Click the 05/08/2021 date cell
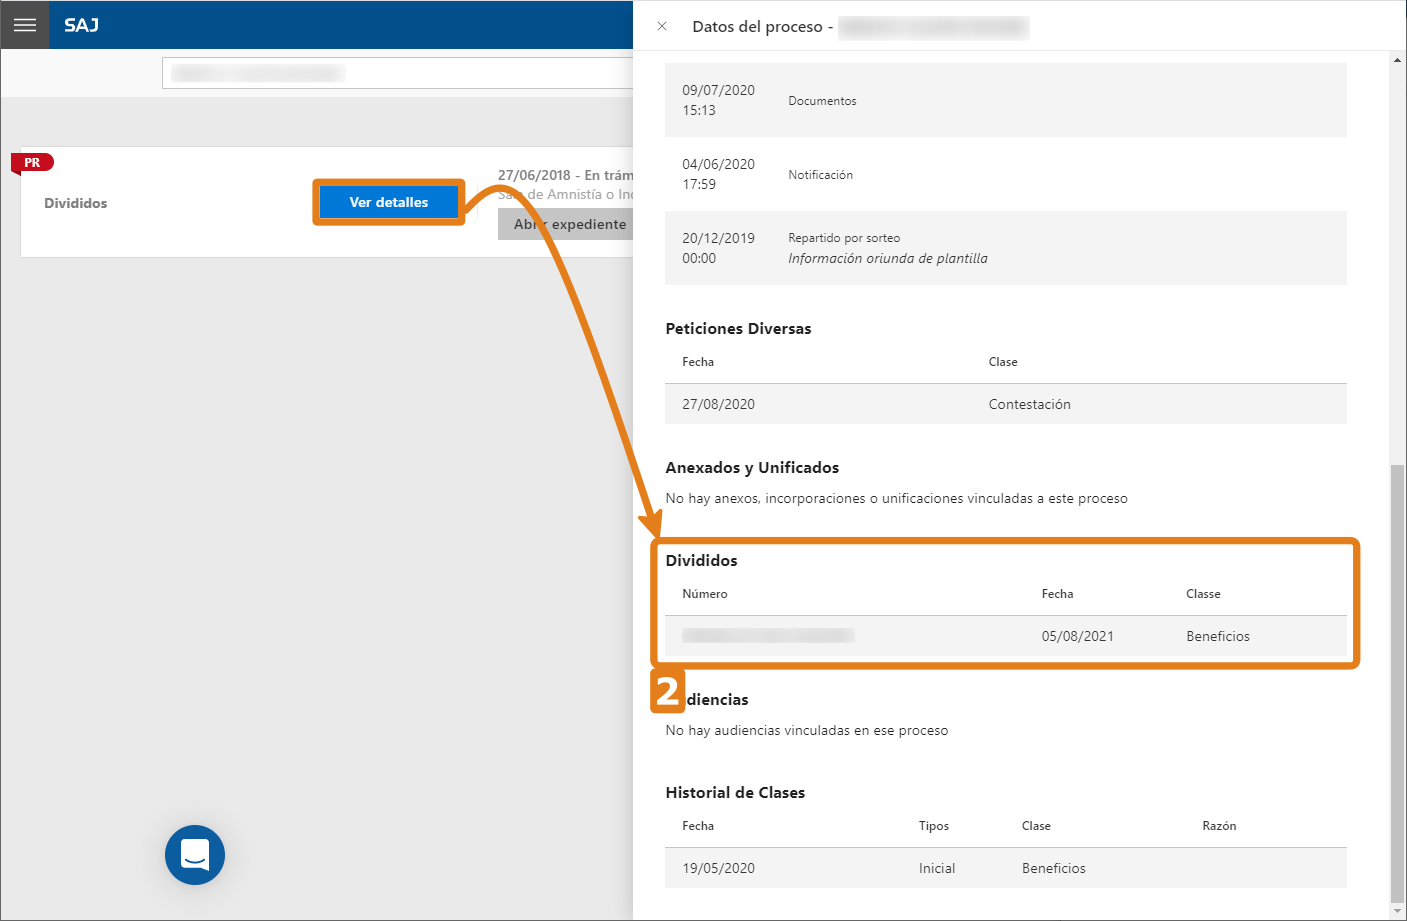 pos(1077,636)
